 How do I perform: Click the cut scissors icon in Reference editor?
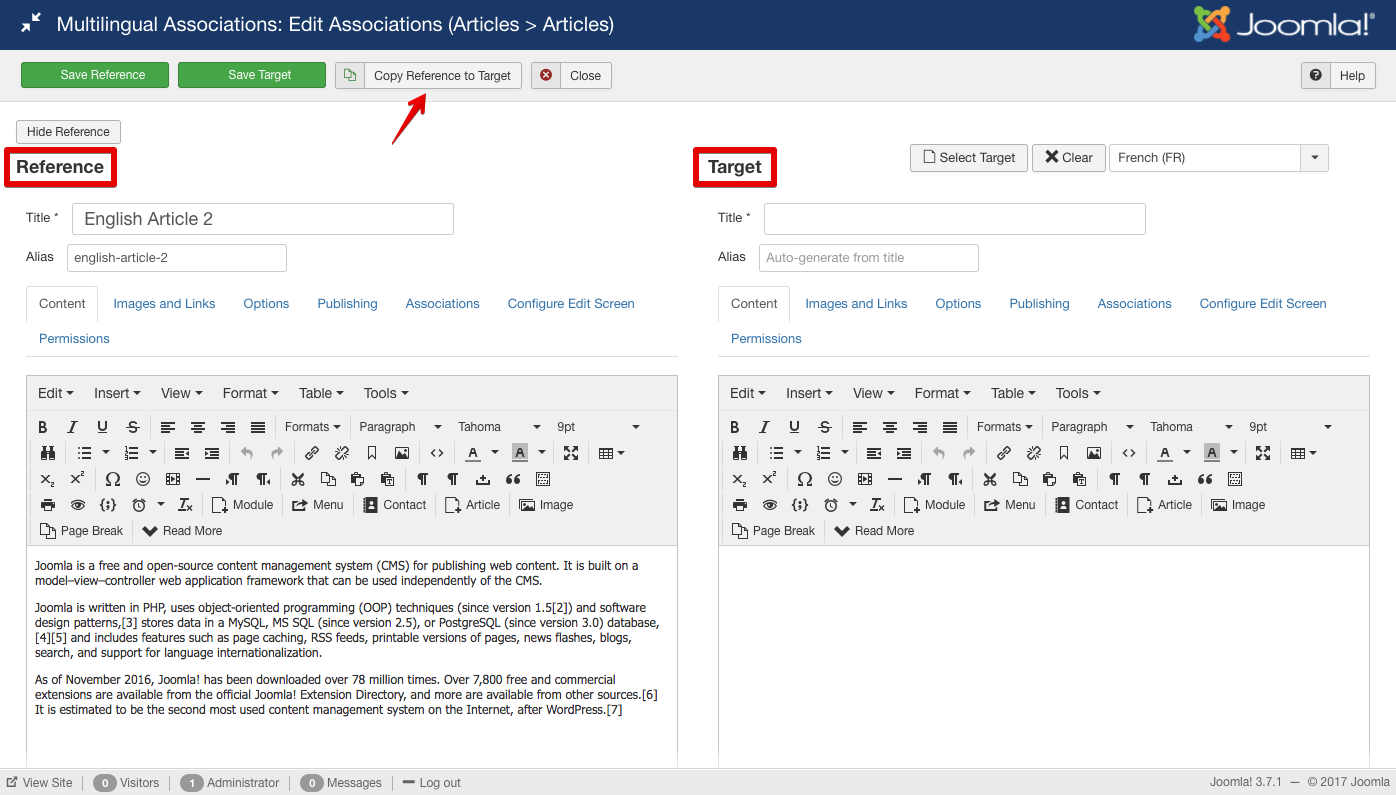point(298,479)
